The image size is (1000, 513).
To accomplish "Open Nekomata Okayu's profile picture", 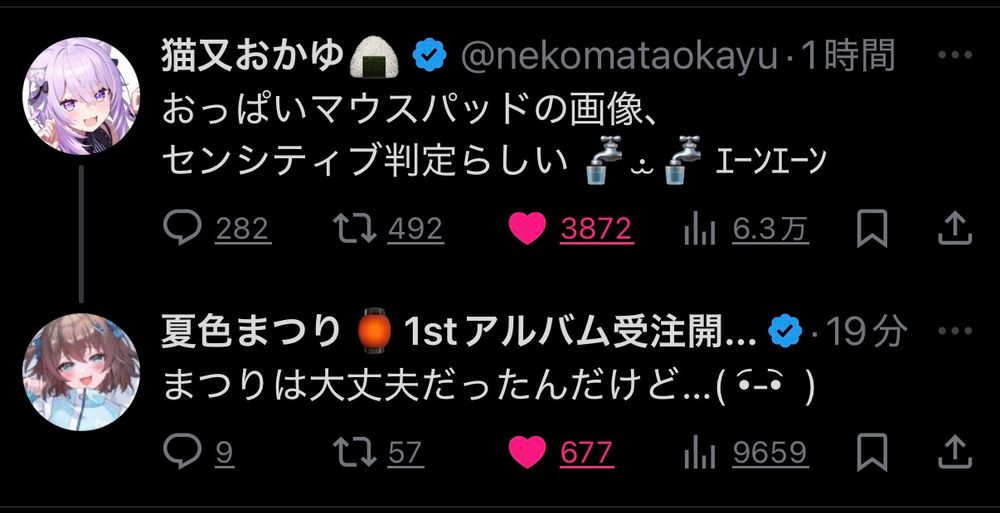I will (x=80, y=96).
